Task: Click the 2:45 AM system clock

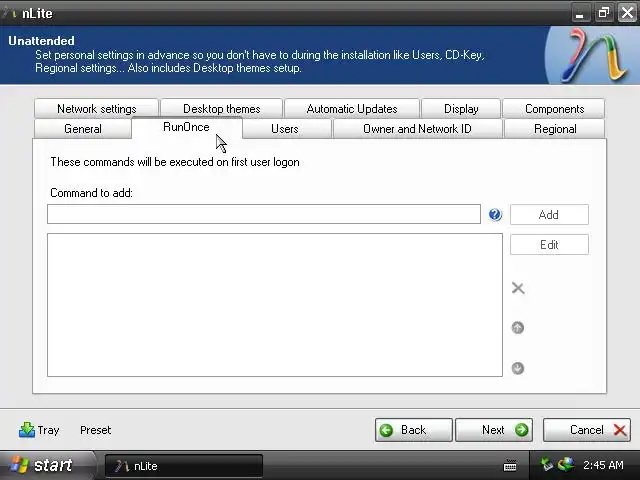Action: [x=603, y=465]
